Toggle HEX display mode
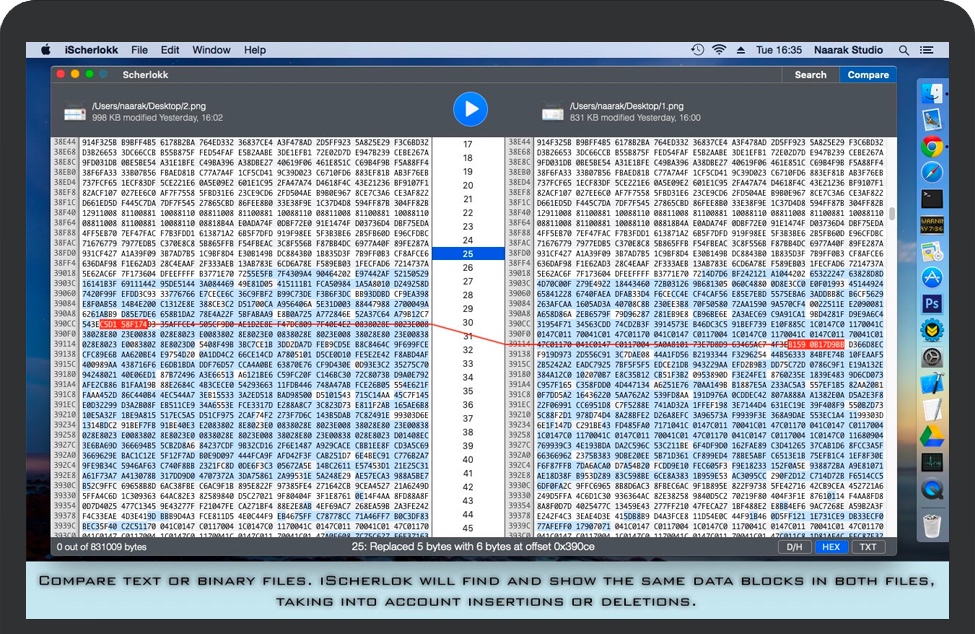The width and height of the screenshot is (975, 634). tap(830, 547)
